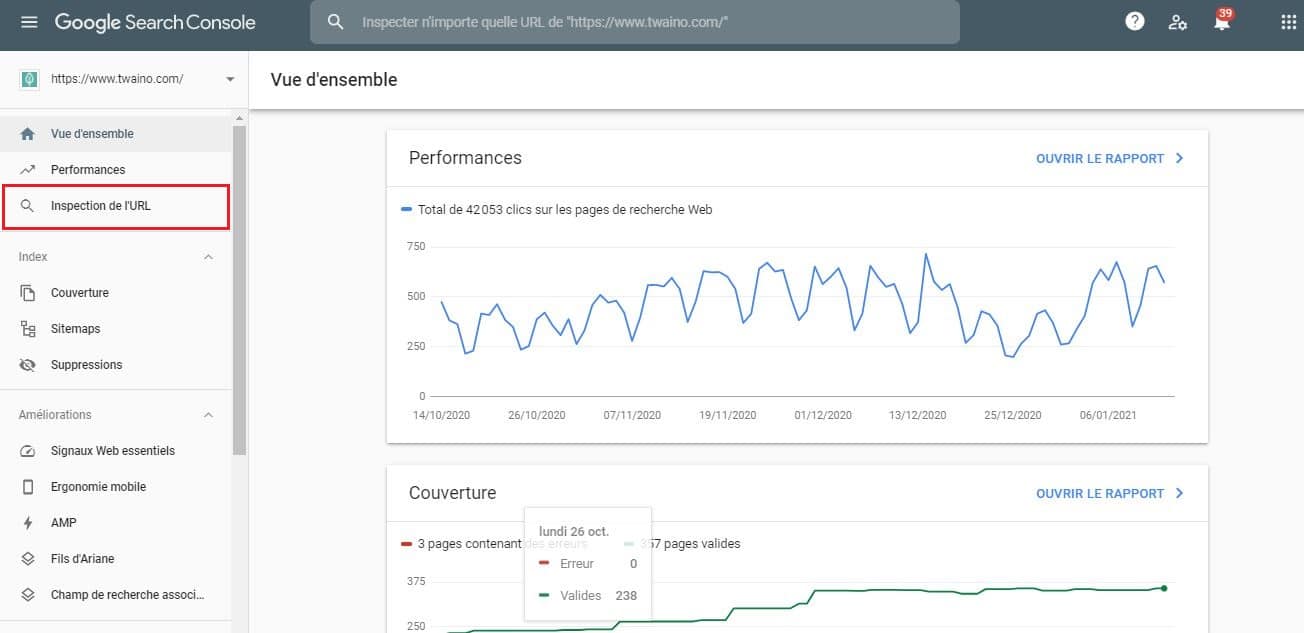1304x633 pixels.
Task: Click the Sitemaps tree icon
Action: click(x=28, y=329)
